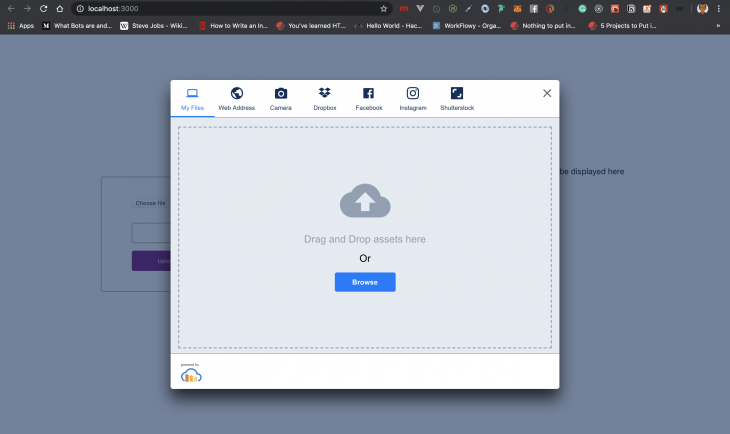Image resolution: width=730 pixels, height=434 pixels.
Task: Click the cloud upload icon
Action: (365, 201)
